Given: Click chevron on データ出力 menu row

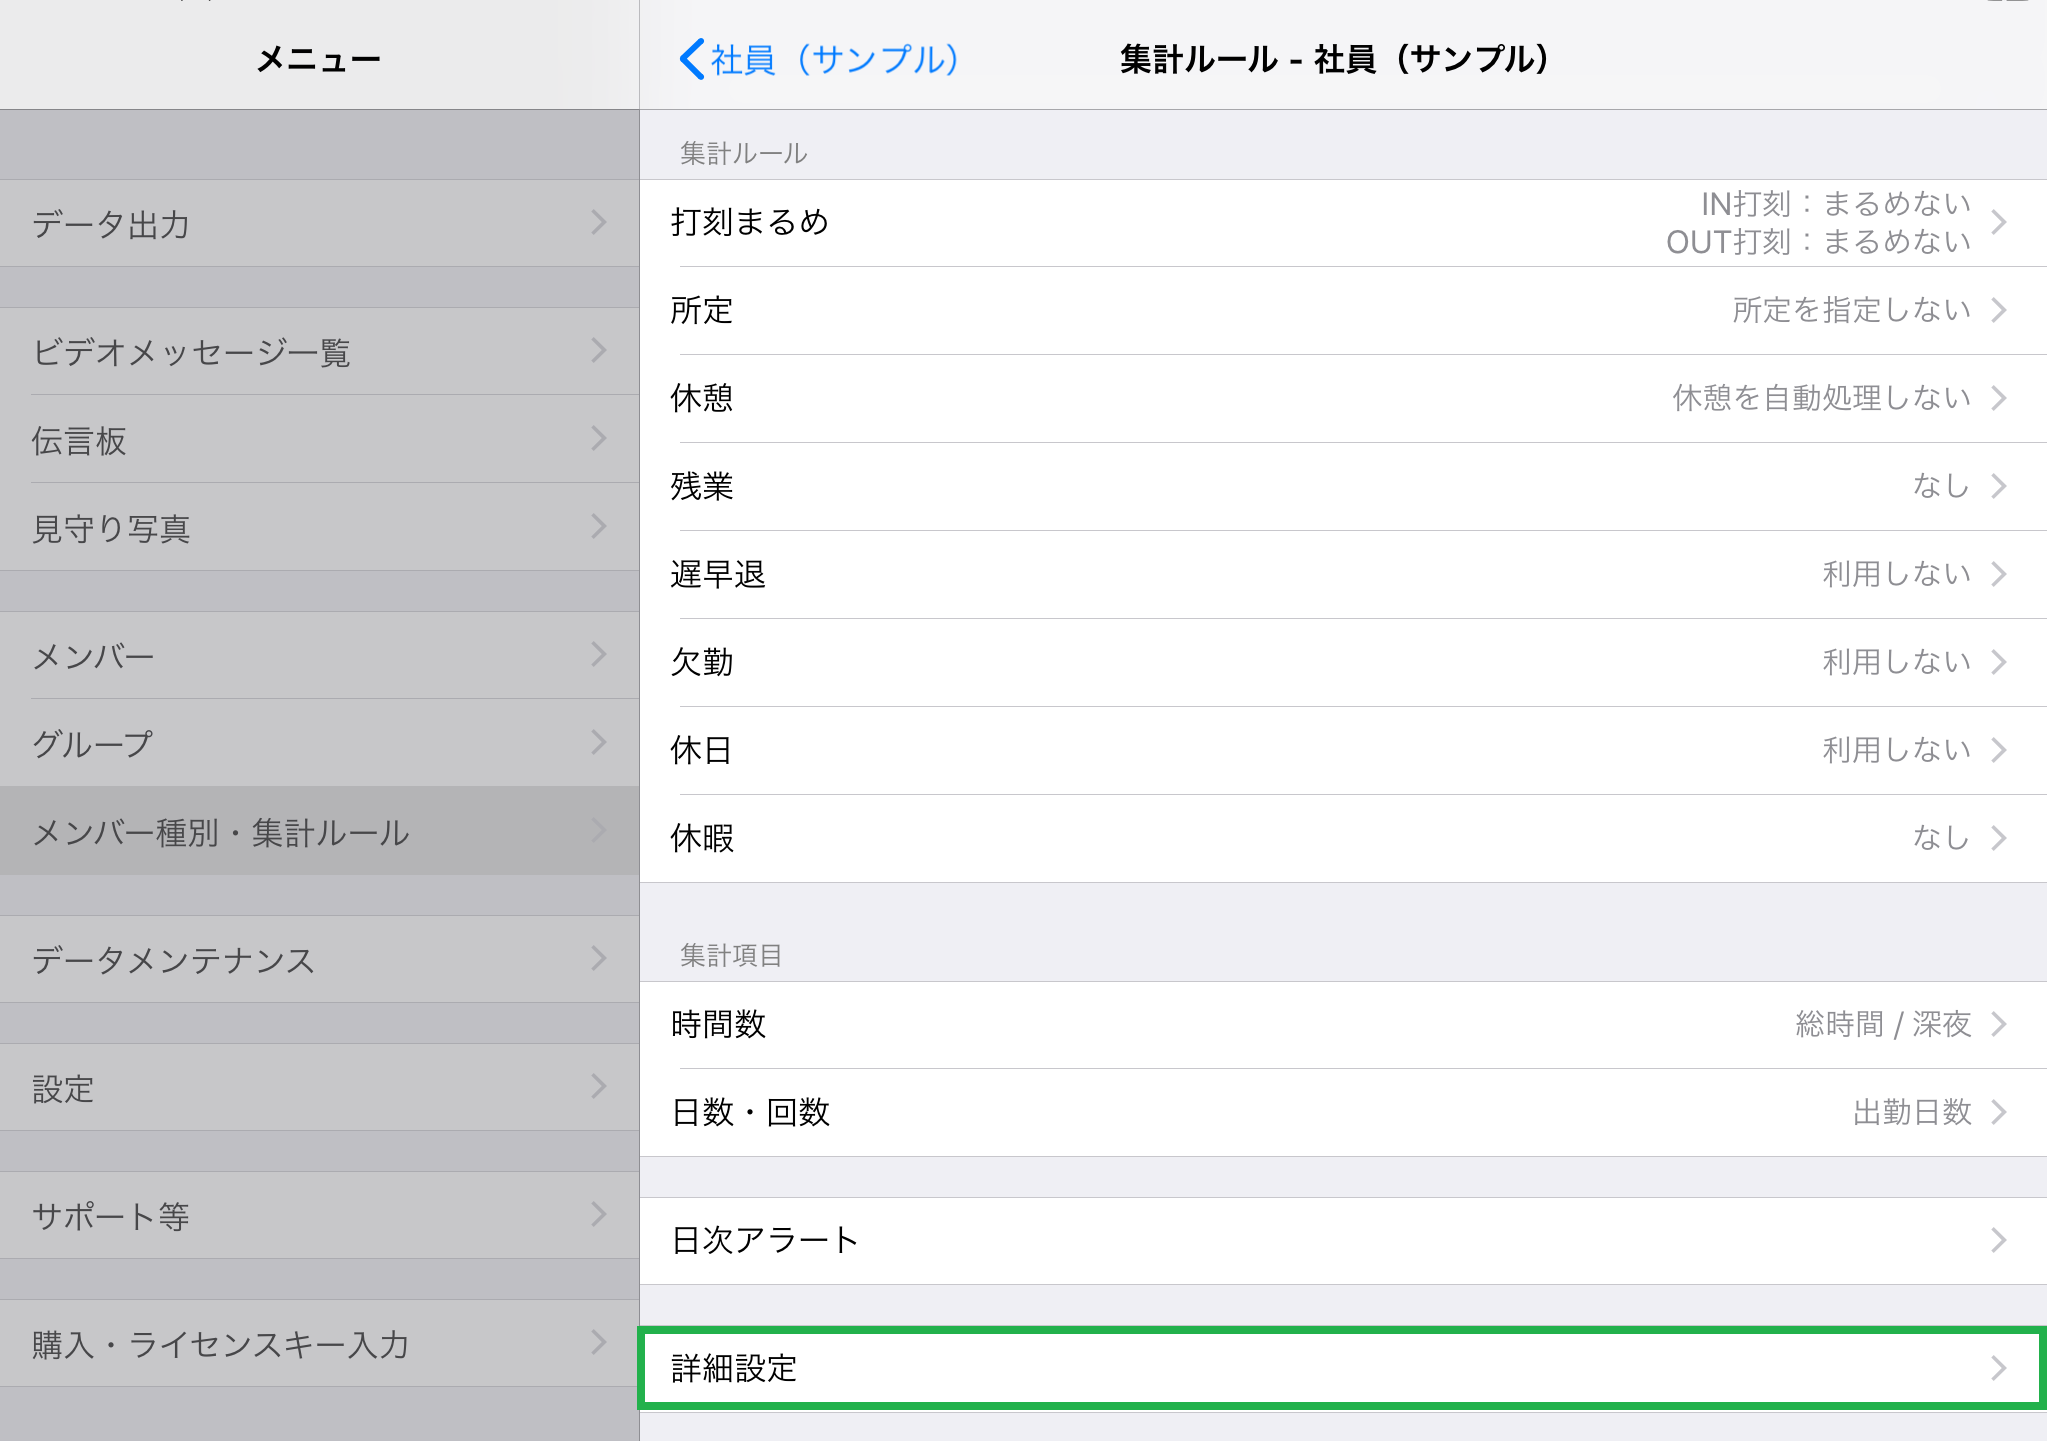Looking at the screenshot, I should tap(599, 222).
